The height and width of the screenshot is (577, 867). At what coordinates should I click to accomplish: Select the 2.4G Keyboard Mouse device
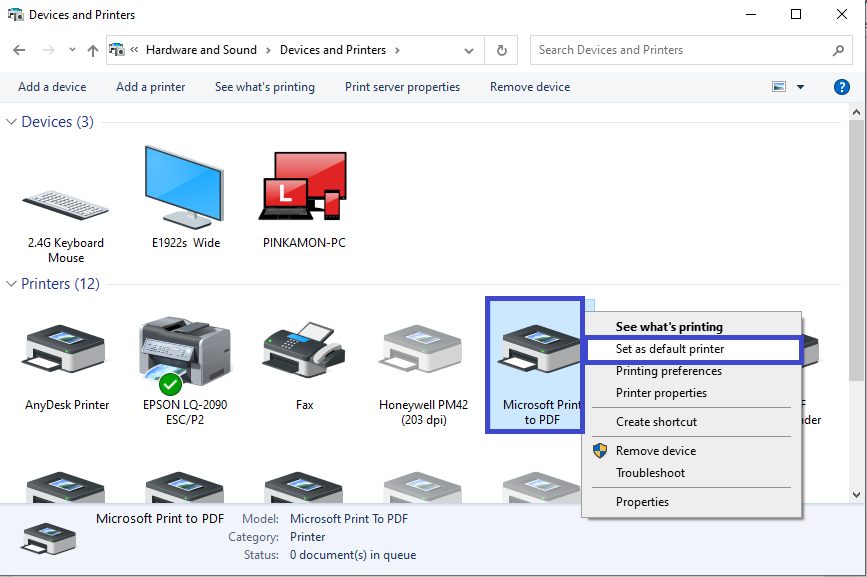[66, 200]
